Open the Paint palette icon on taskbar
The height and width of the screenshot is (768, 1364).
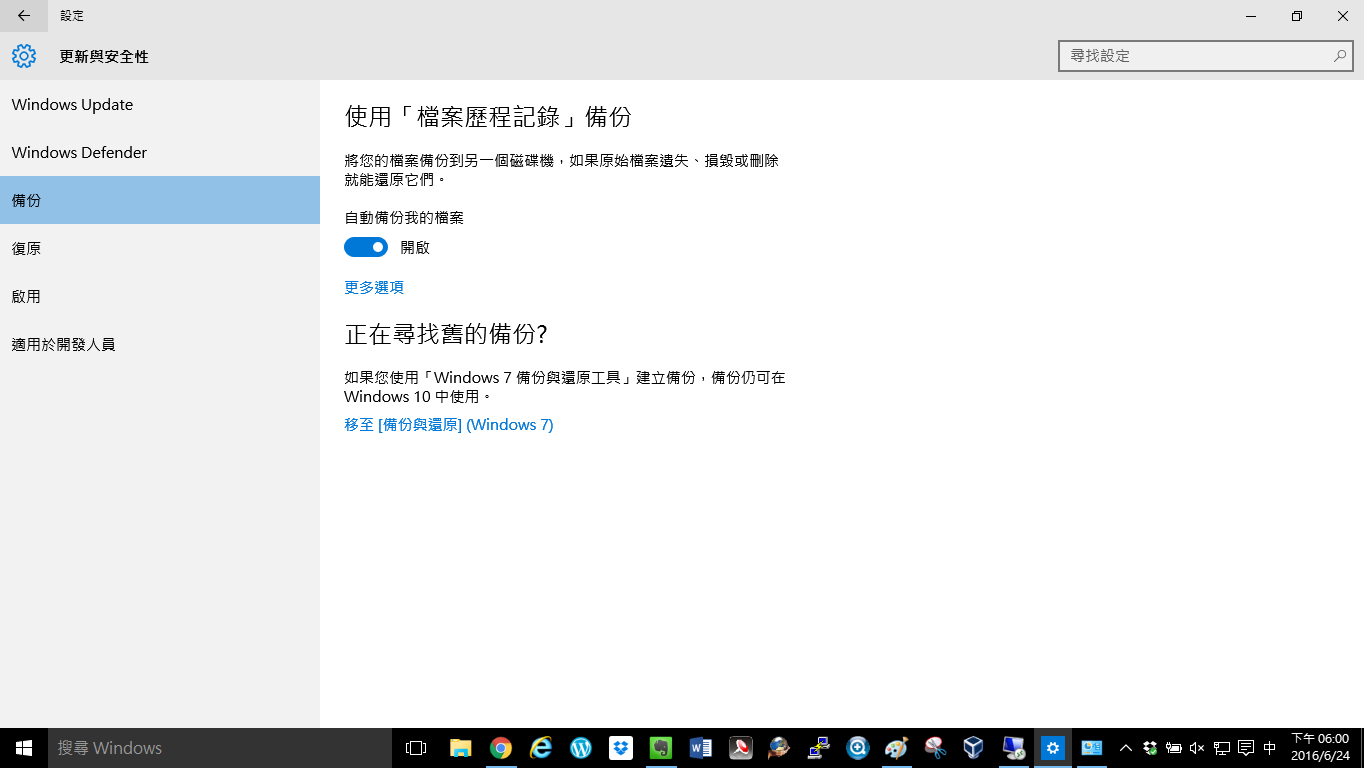coord(896,748)
